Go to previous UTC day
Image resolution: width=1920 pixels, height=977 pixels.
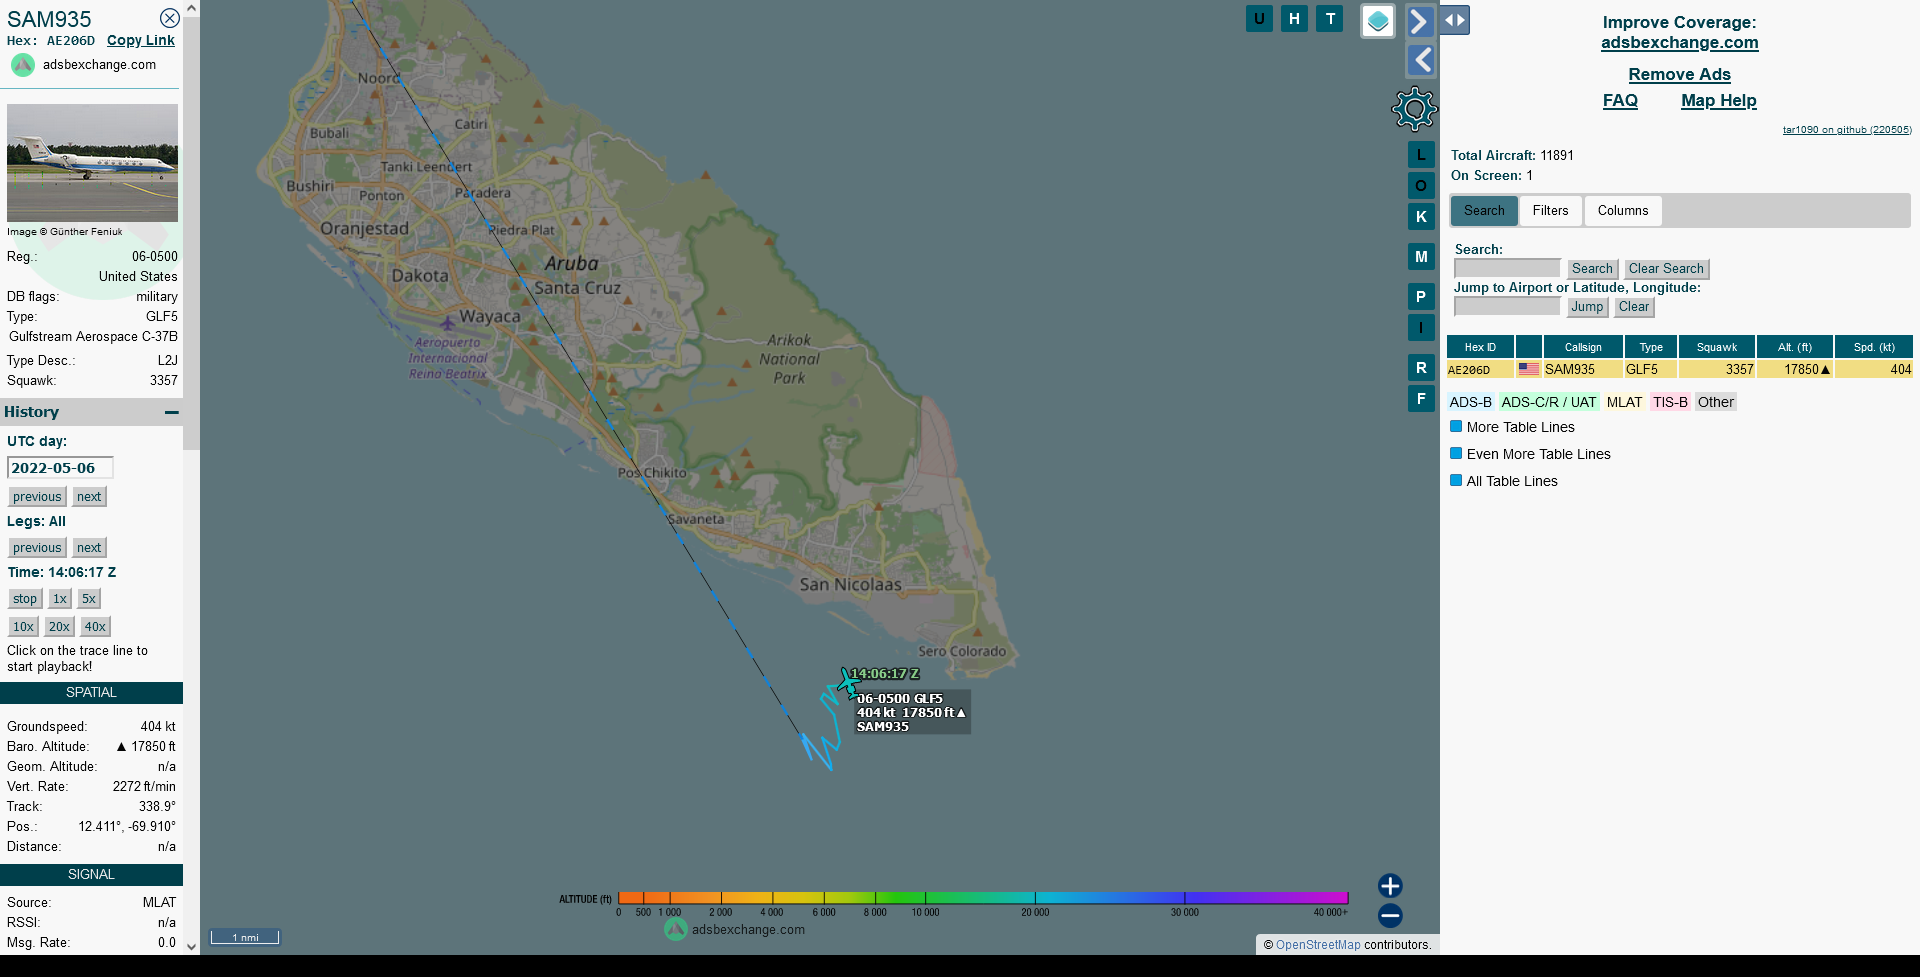37,496
